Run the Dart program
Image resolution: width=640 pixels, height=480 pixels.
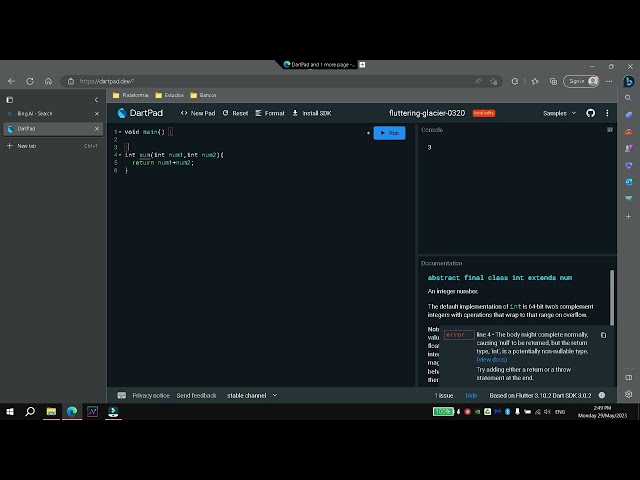pos(389,133)
